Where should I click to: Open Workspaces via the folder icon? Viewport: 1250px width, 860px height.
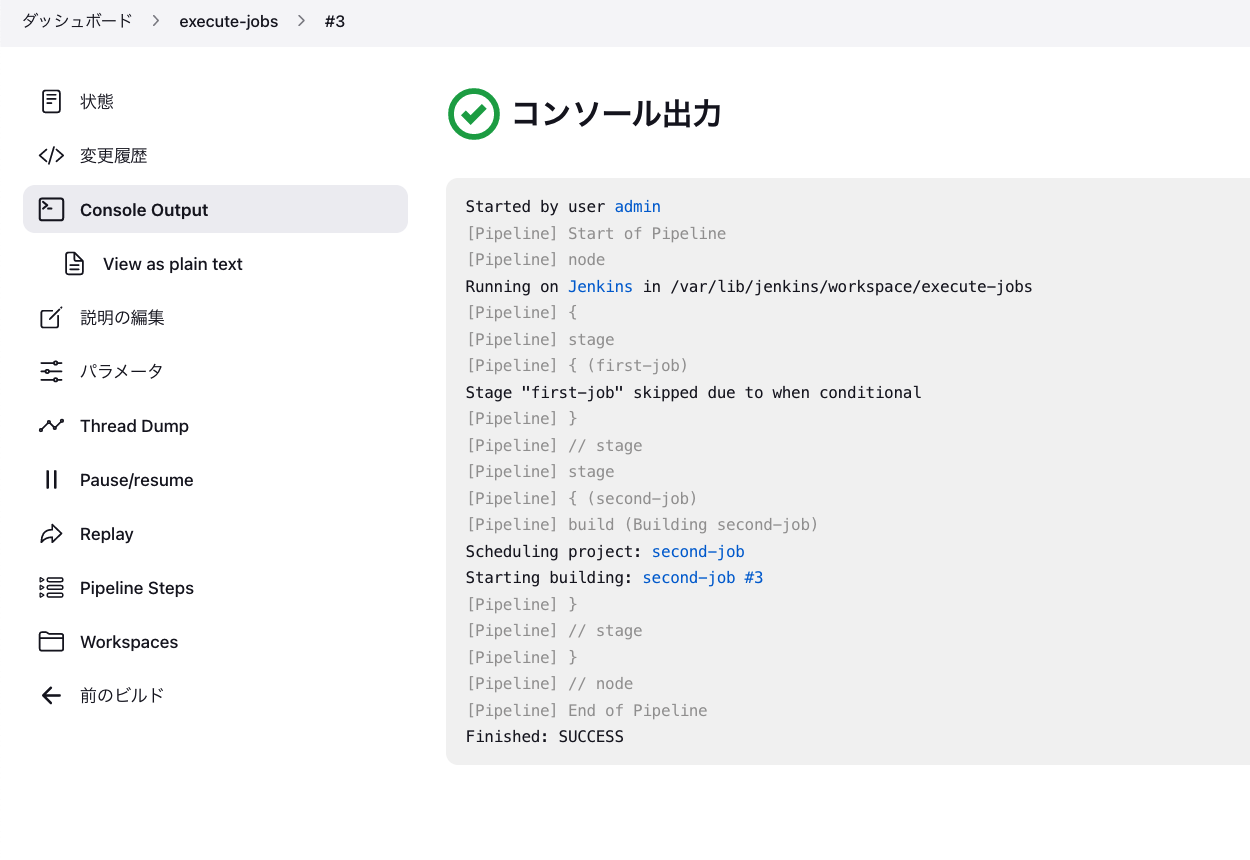click(x=51, y=641)
